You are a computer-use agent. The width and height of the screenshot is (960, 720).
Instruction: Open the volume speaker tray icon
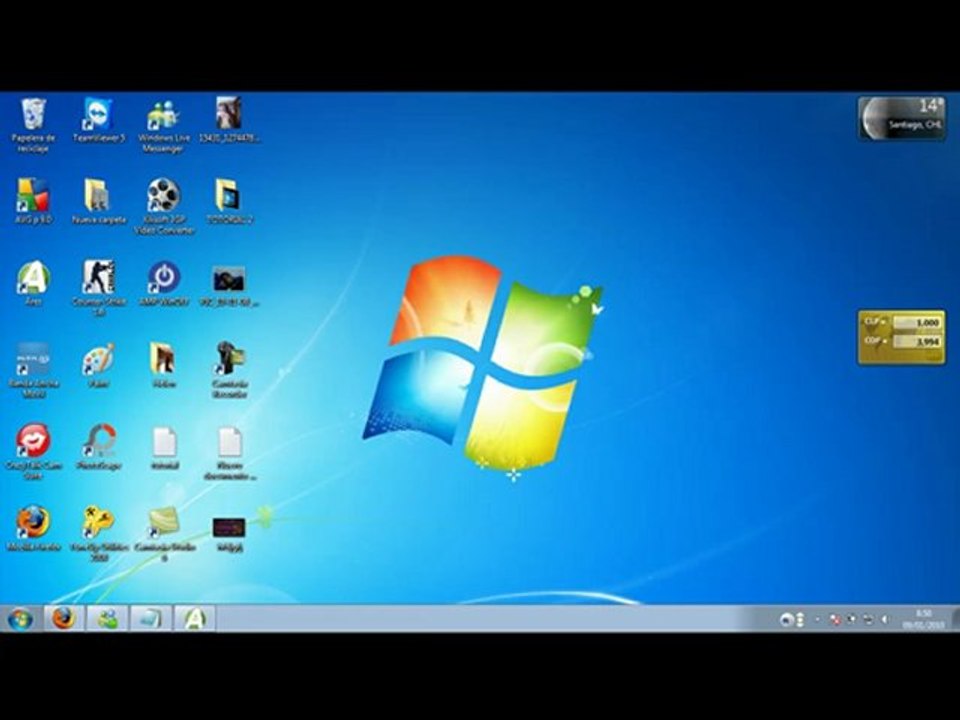885,620
